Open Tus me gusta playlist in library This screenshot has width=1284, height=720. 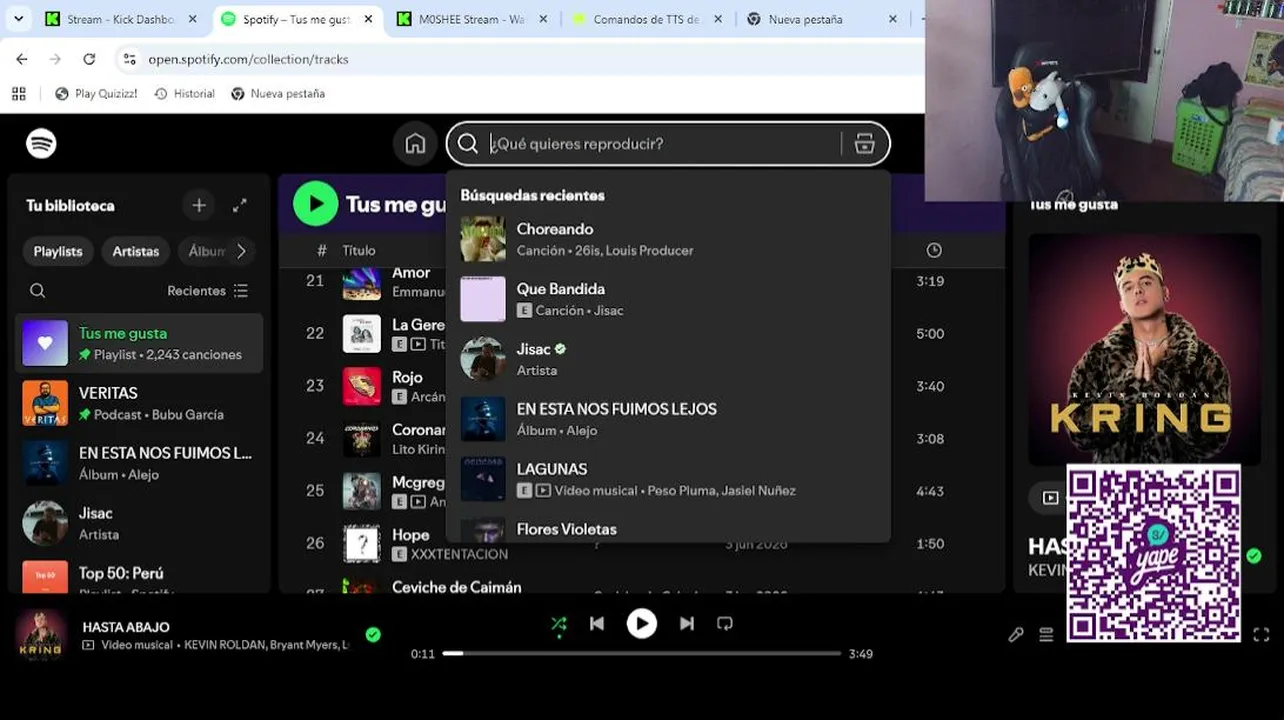pyautogui.click(x=139, y=343)
